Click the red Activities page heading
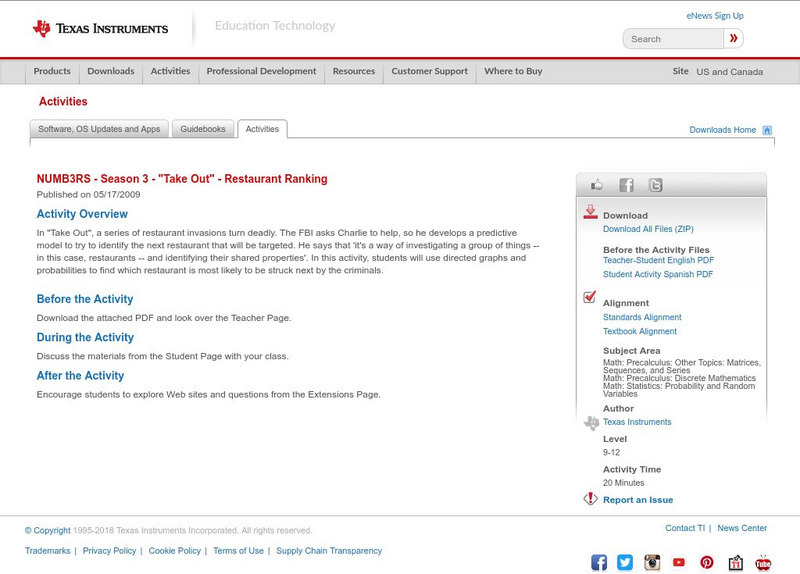 click(63, 102)
